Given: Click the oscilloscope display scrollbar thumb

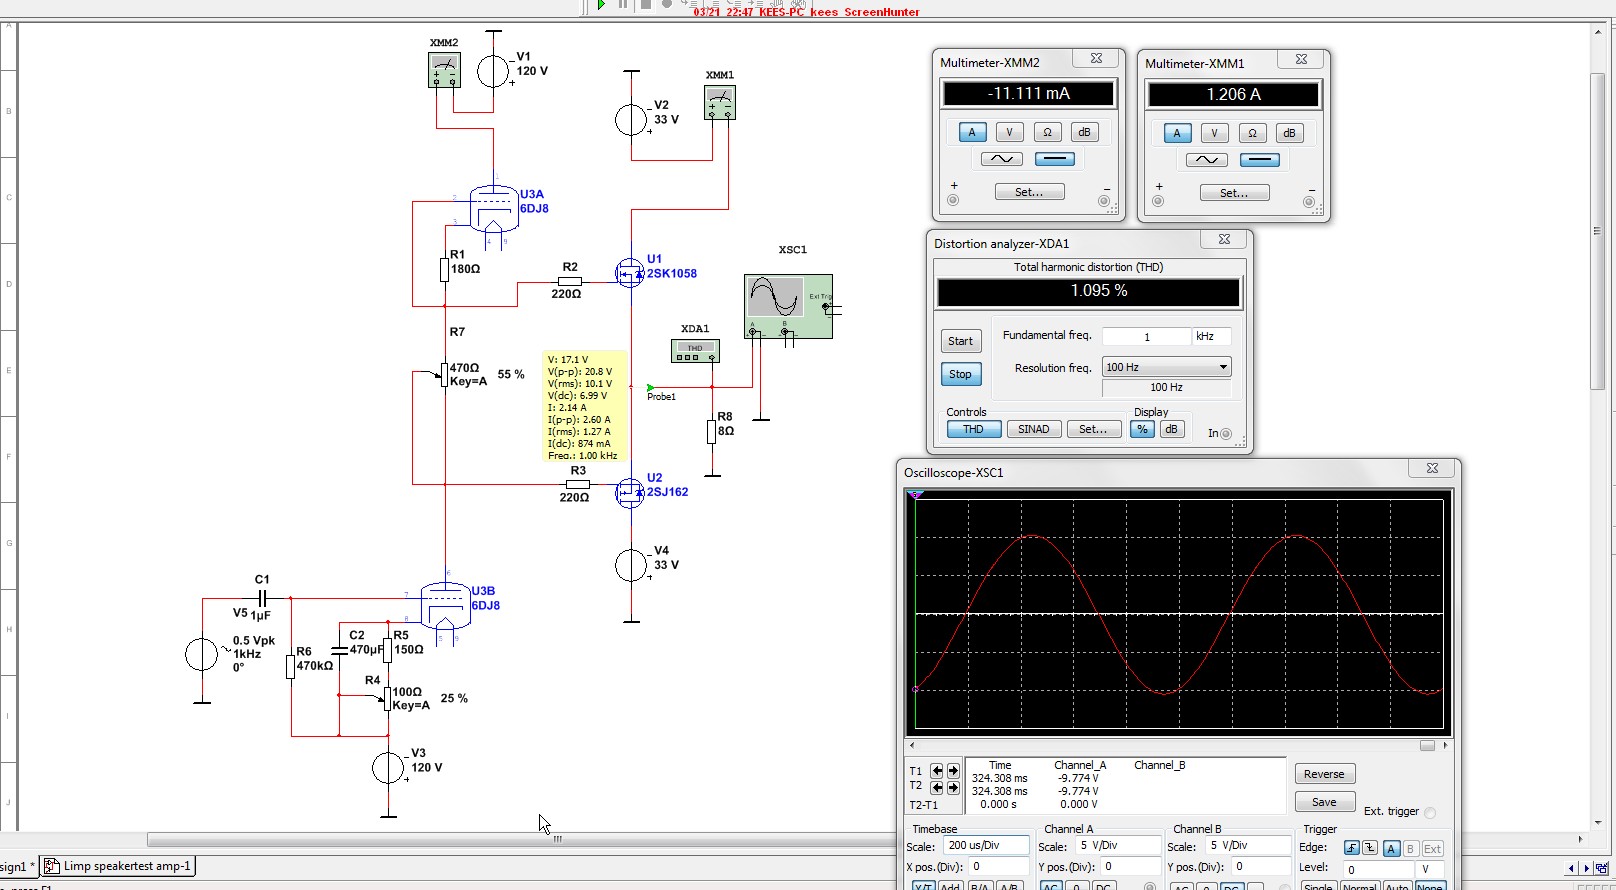Looking at the screenshot, I should coord(1427,745).
